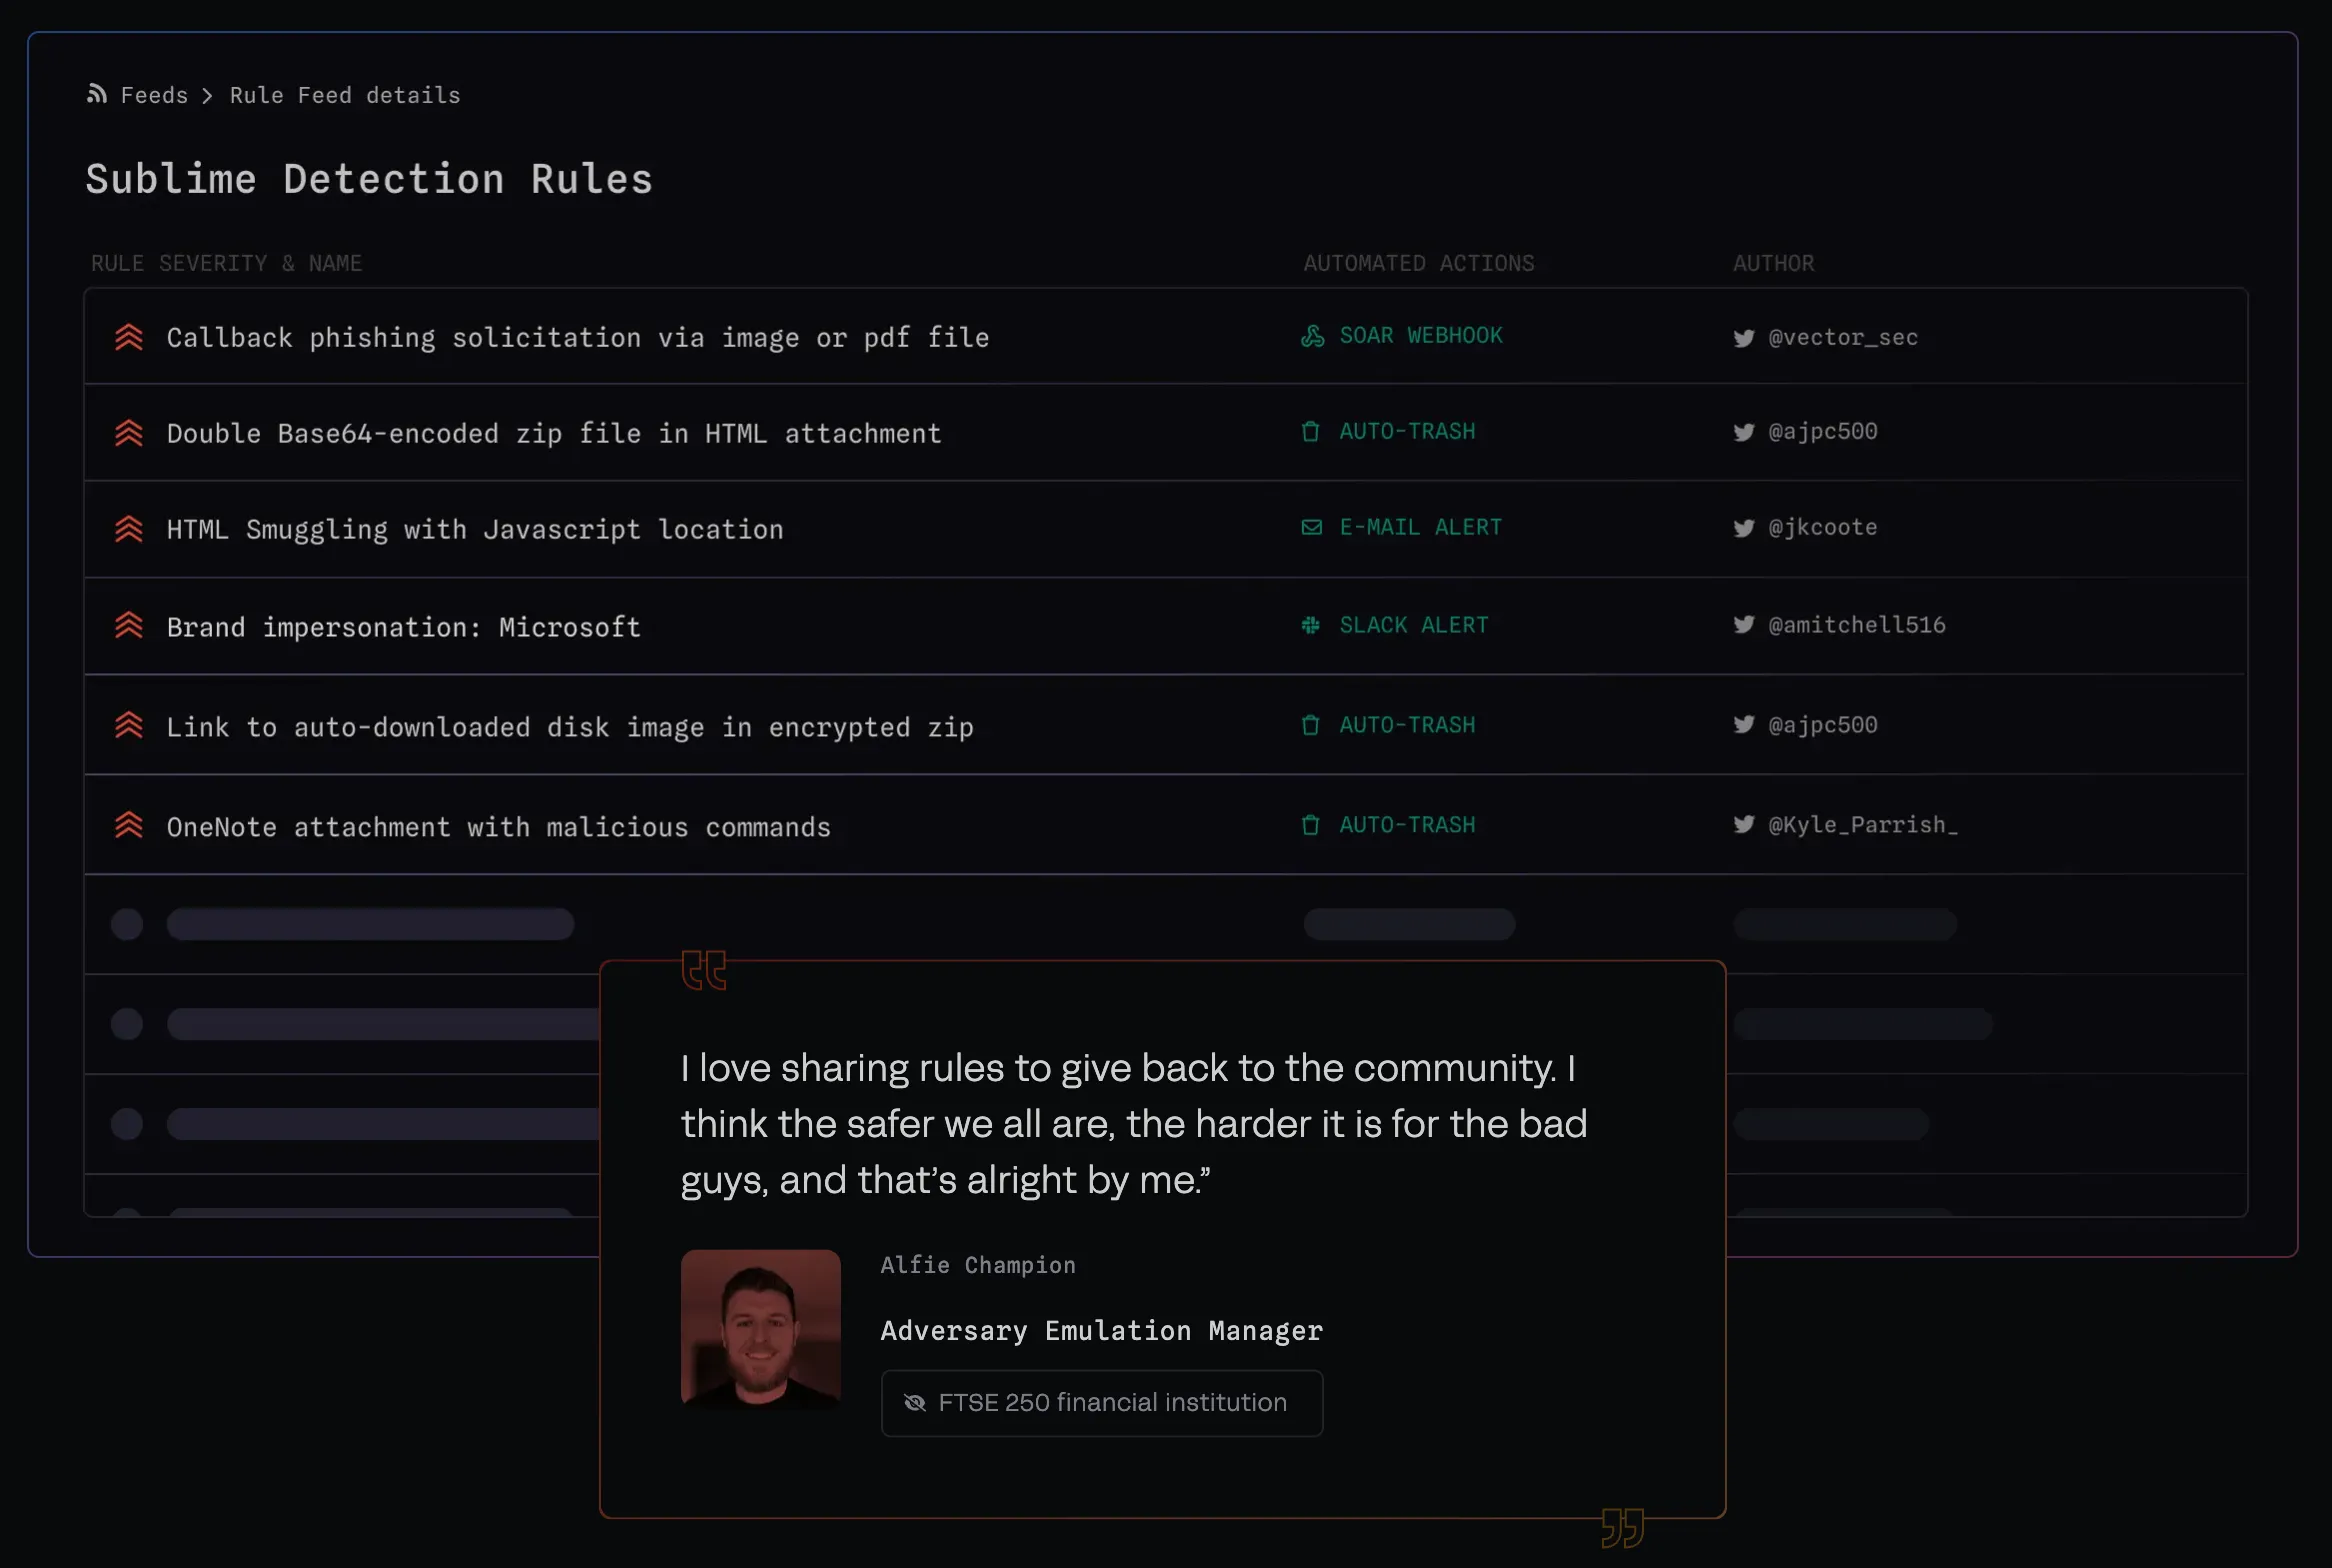2332x1568 pixels.
Task: Open the Brand impersonation: Microsoft rule
Action: tap(403, 627)
